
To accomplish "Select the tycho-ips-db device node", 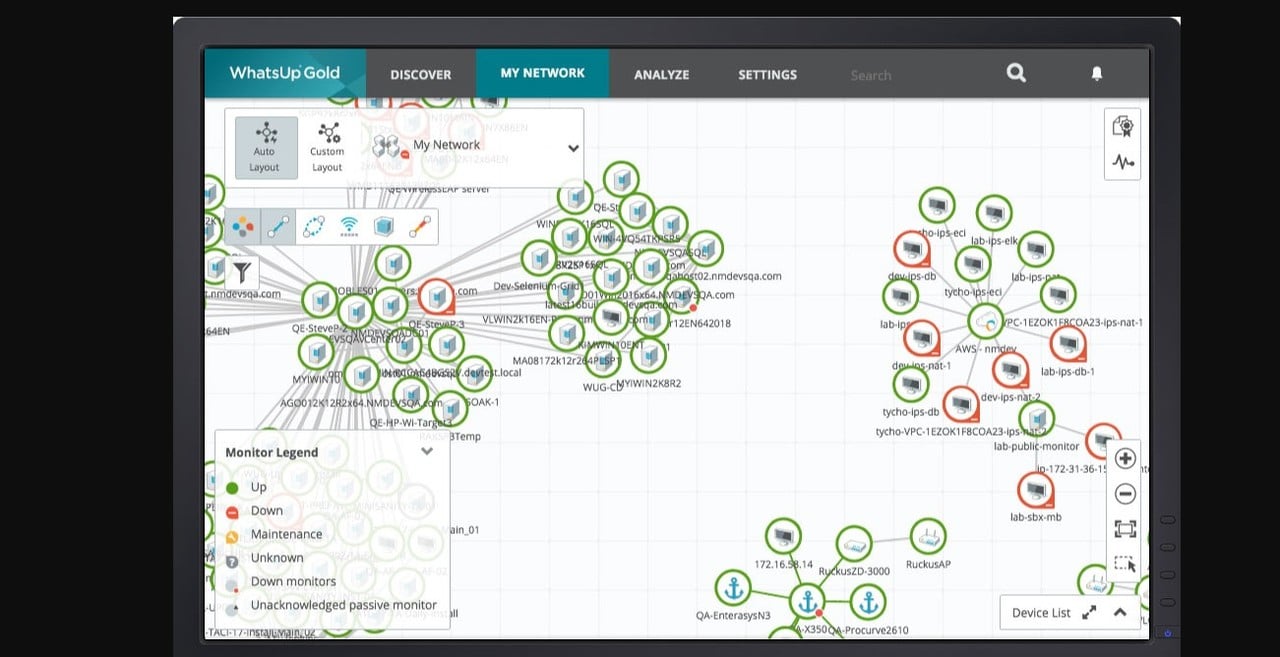I will point(911,385).
